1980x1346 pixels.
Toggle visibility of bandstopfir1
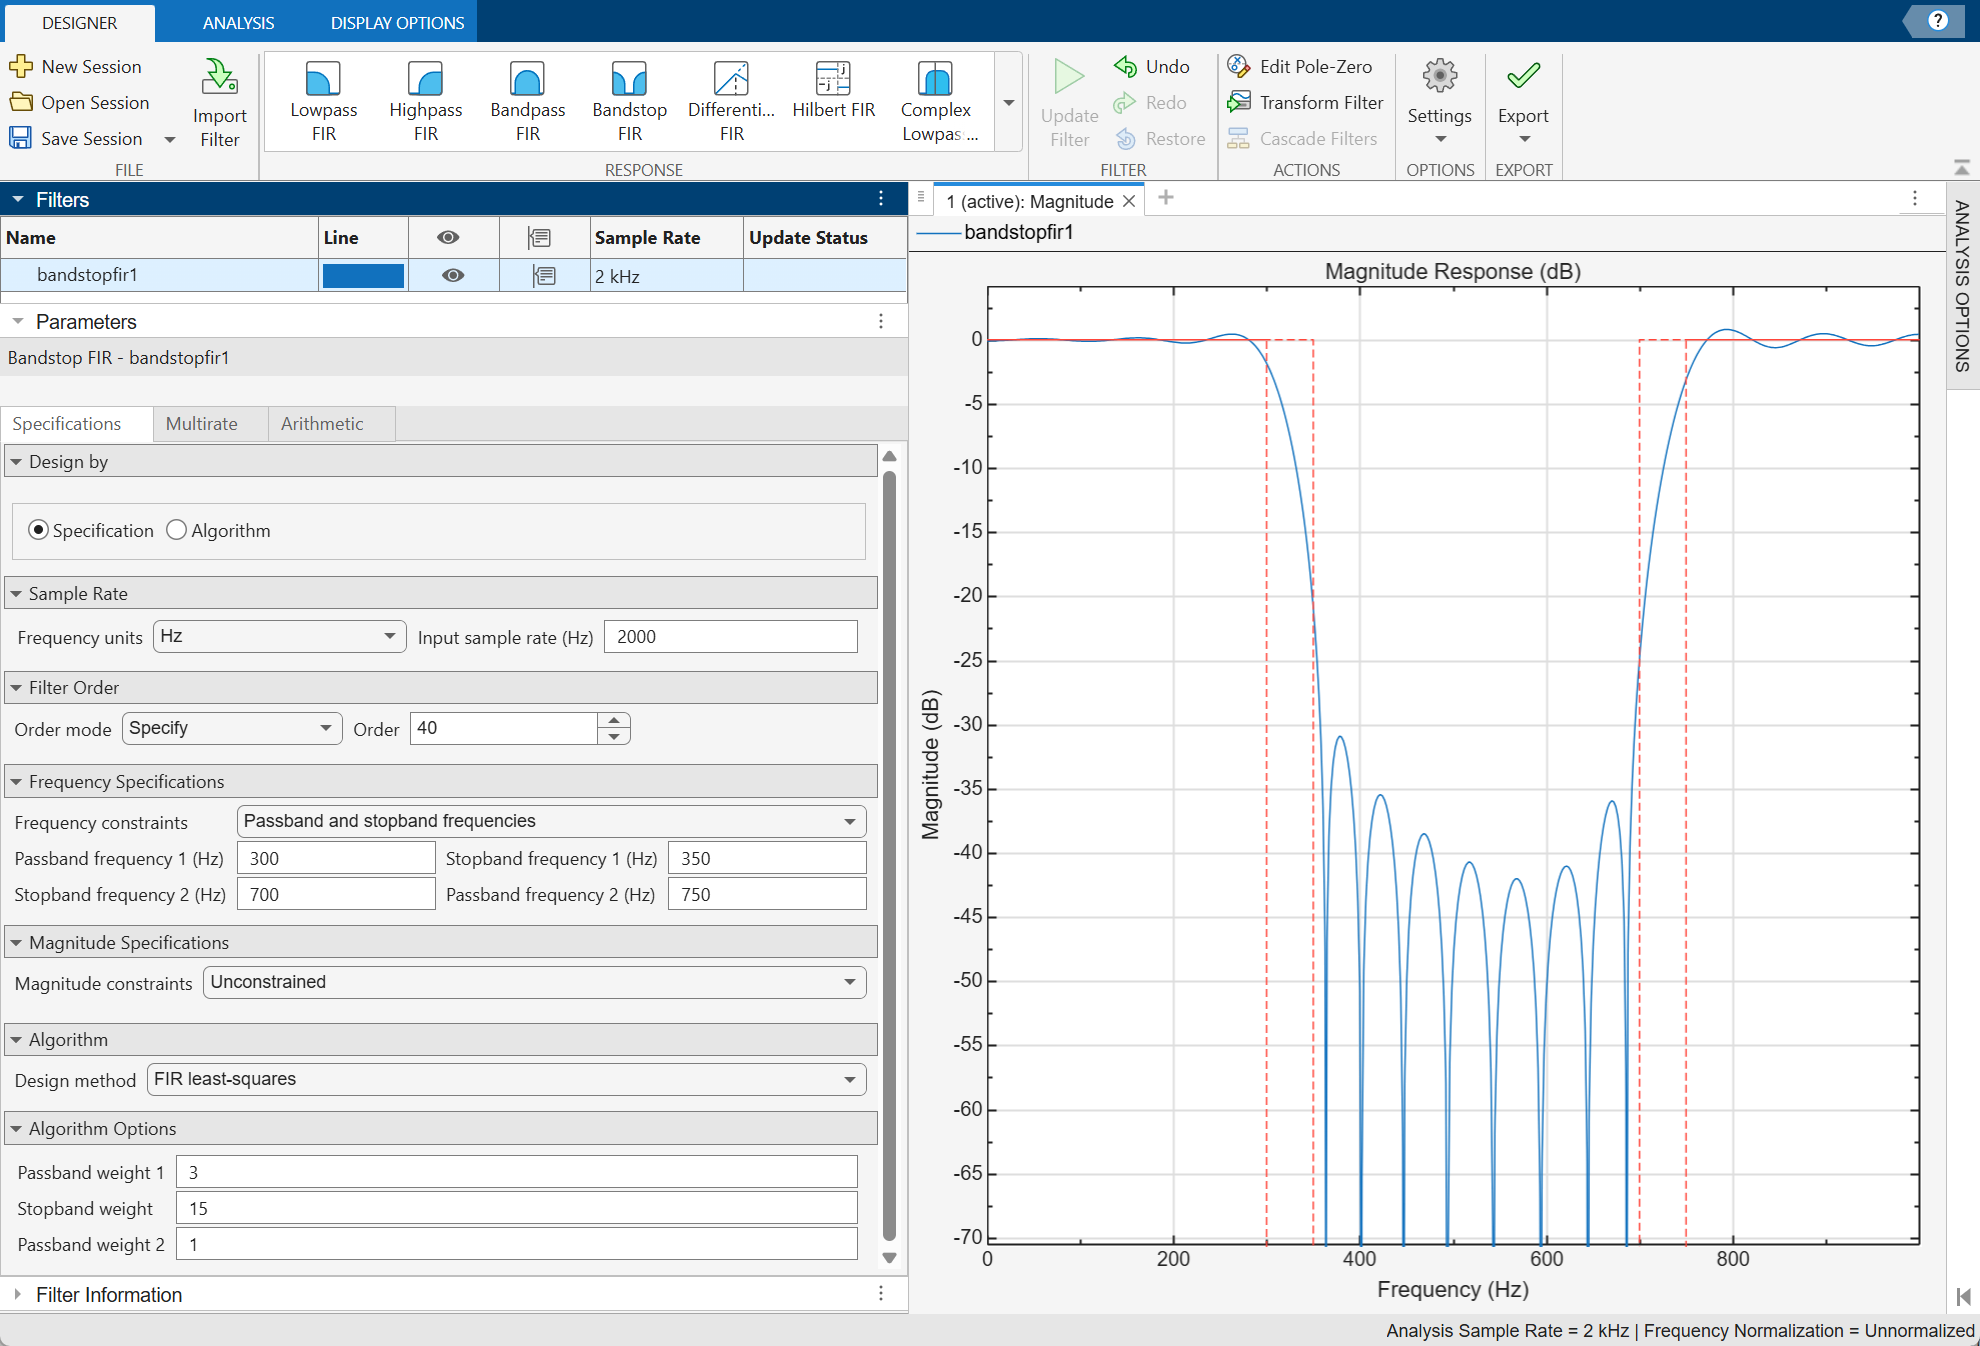(453, 275)
